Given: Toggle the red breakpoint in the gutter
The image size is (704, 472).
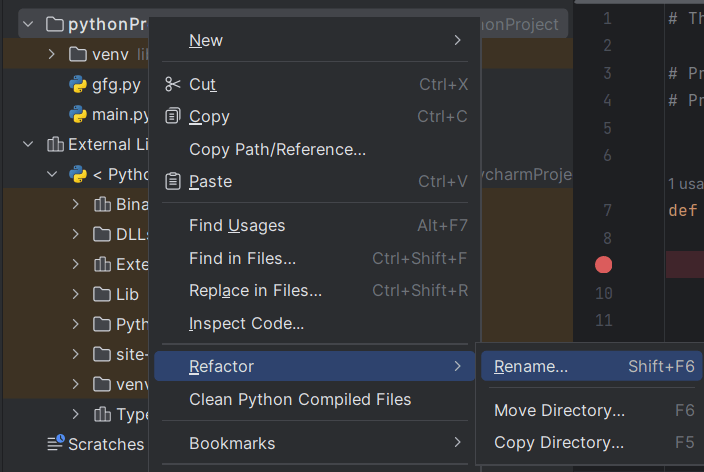Looking at the screenshot, I should [603, 265].
